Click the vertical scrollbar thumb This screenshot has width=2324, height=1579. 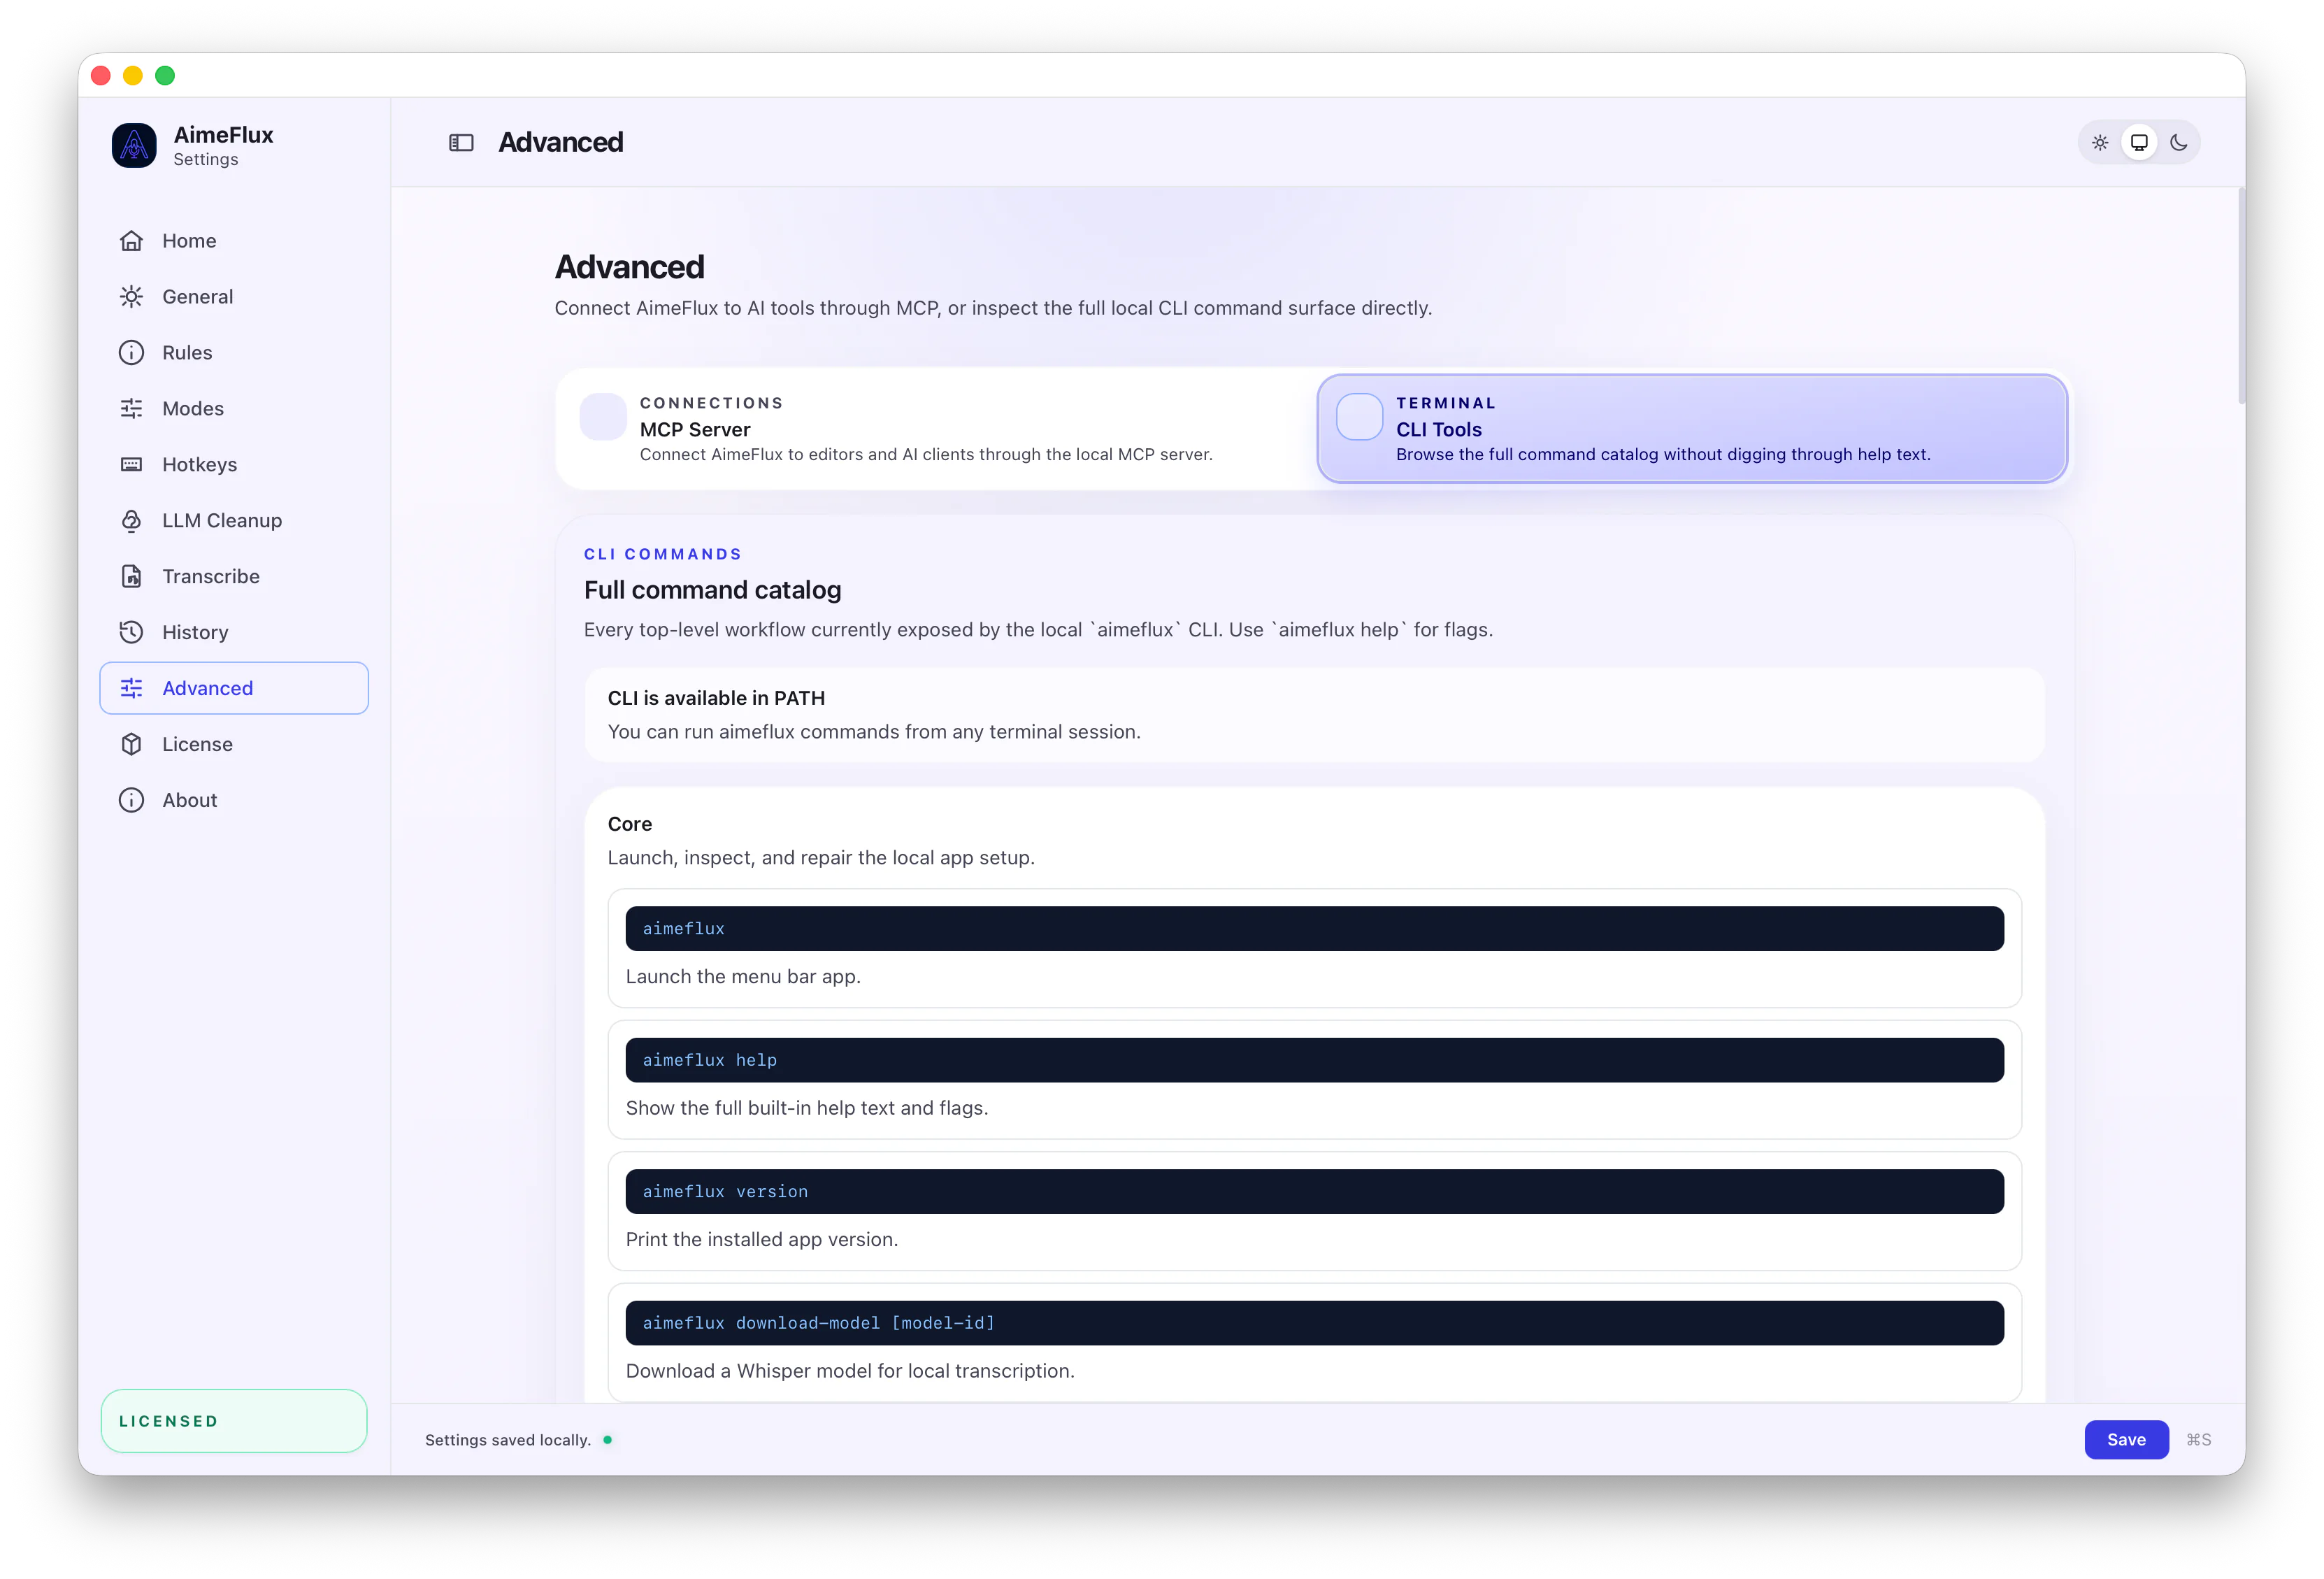2241,297
